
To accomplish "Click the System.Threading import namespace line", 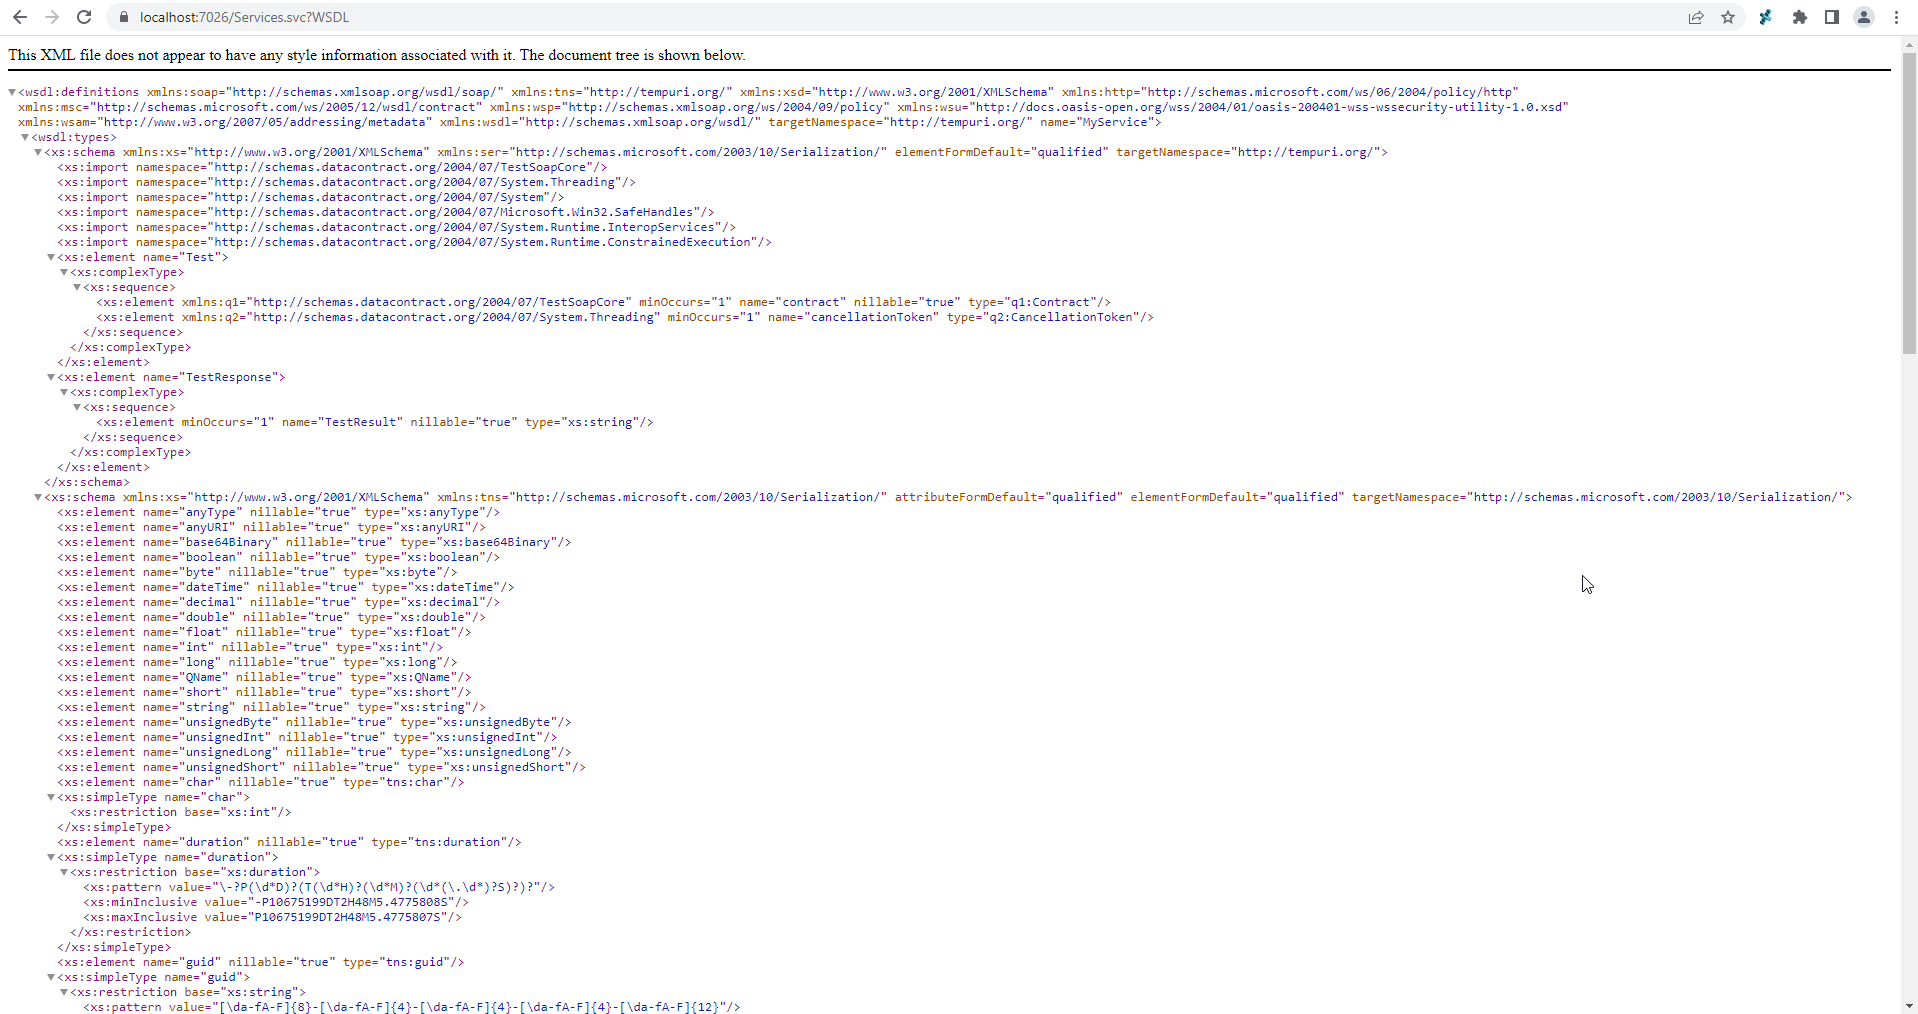I will point(346,182).
